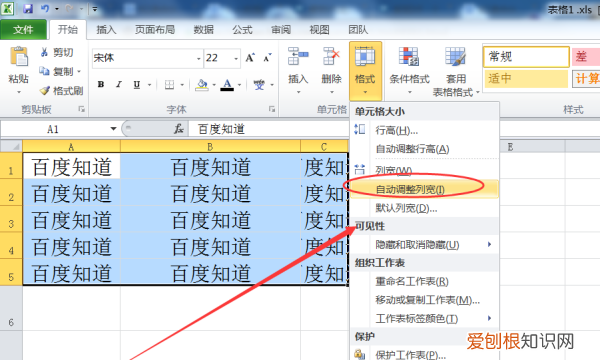Open the Name Box dropdown arrow
Image resolution: width=600 pixels, height=360 pixels.
coord(113,129)
